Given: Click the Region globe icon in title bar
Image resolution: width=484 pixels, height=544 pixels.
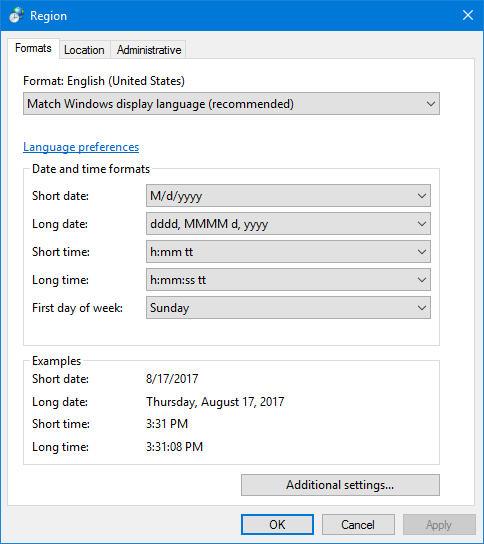Looking at the screenshot, I should pos(16,15).
